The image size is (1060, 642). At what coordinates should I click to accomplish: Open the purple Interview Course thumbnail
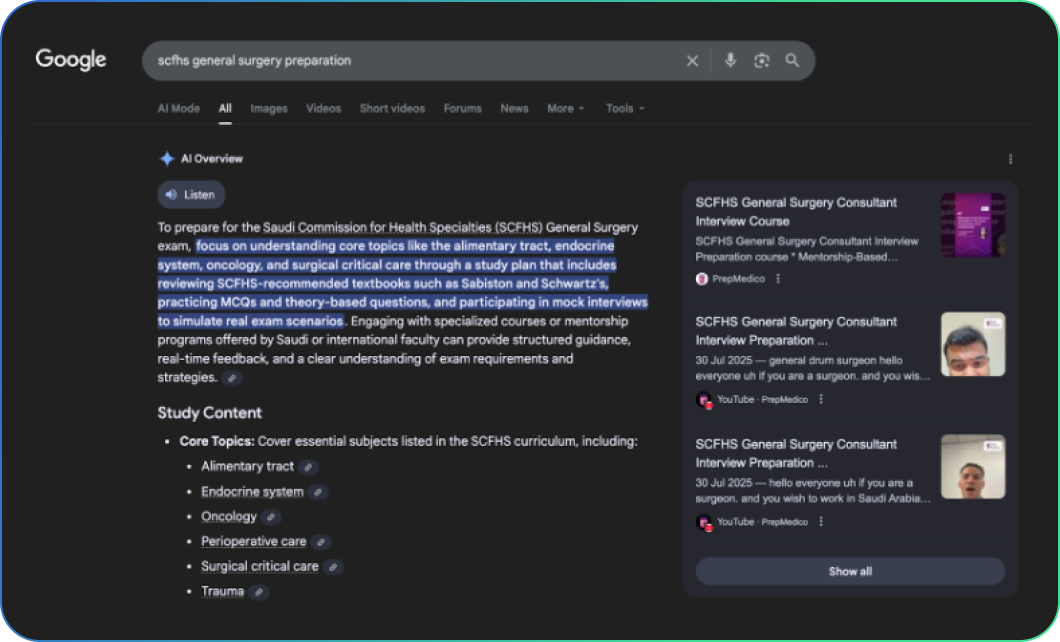click(x=973, y=225)
